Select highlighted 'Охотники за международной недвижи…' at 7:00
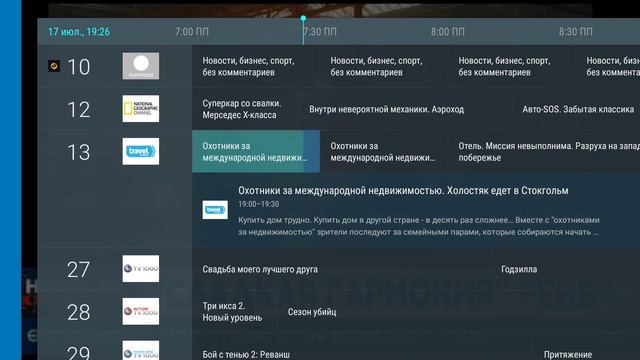 [256, 151]
